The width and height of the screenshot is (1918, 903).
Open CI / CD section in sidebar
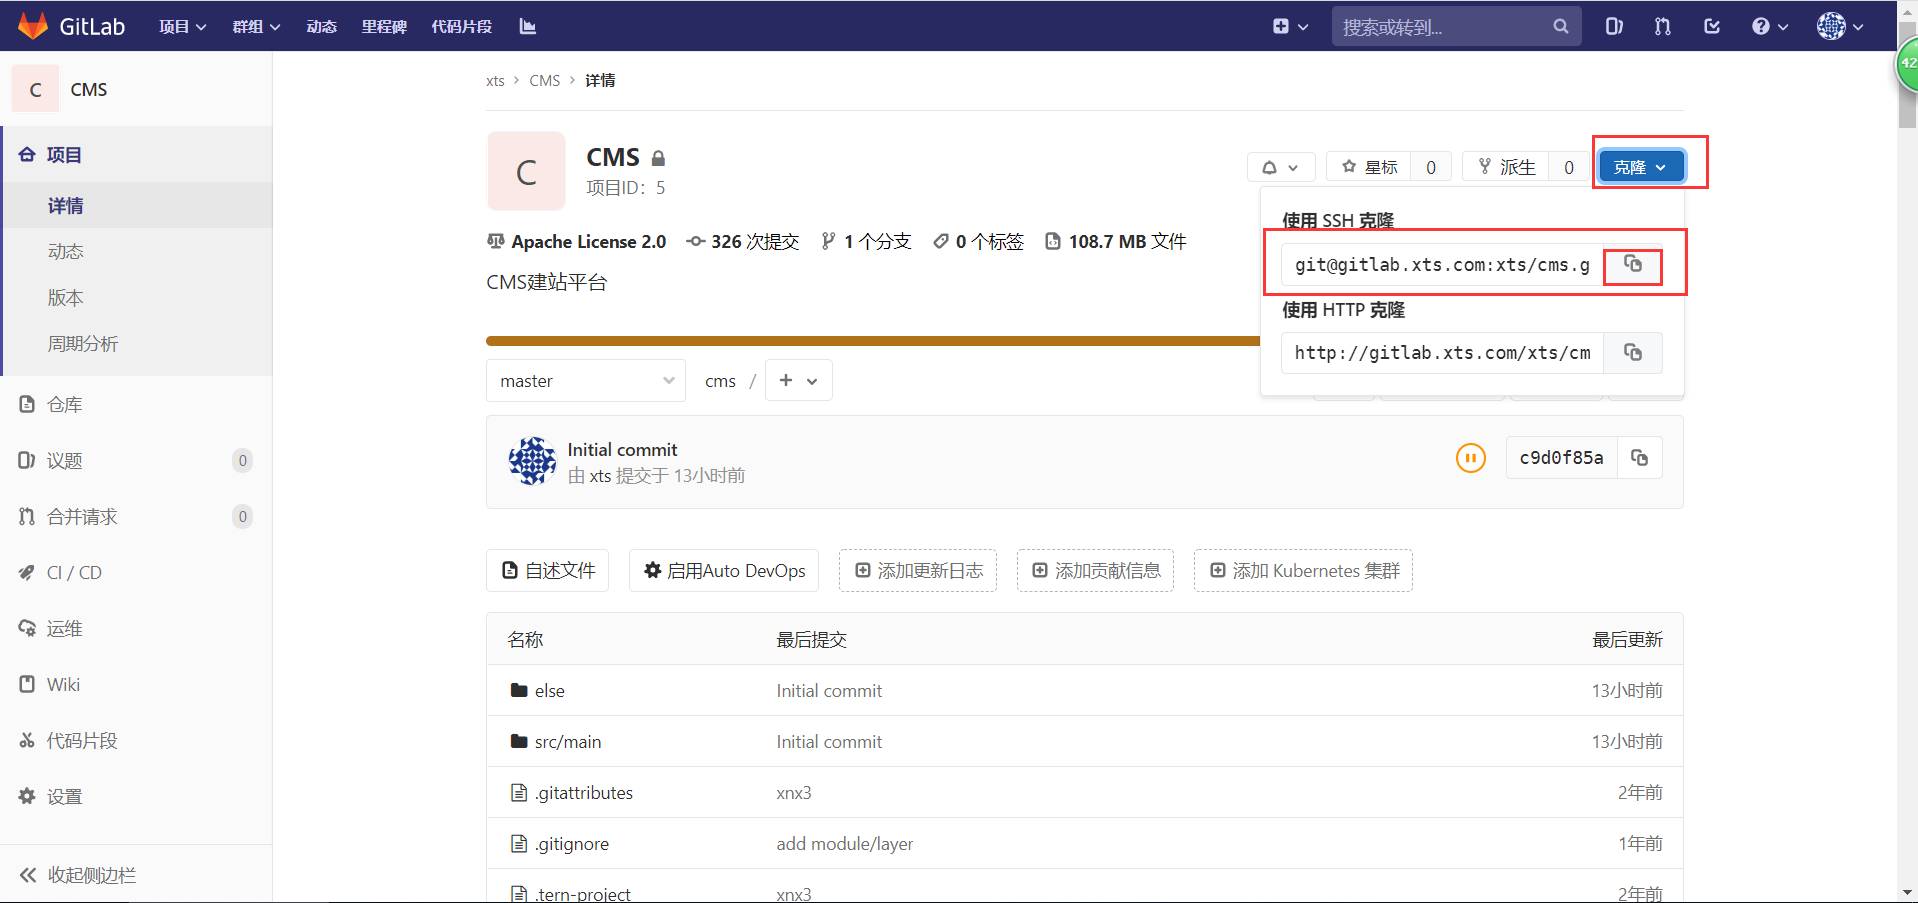[x=136, y=572]
